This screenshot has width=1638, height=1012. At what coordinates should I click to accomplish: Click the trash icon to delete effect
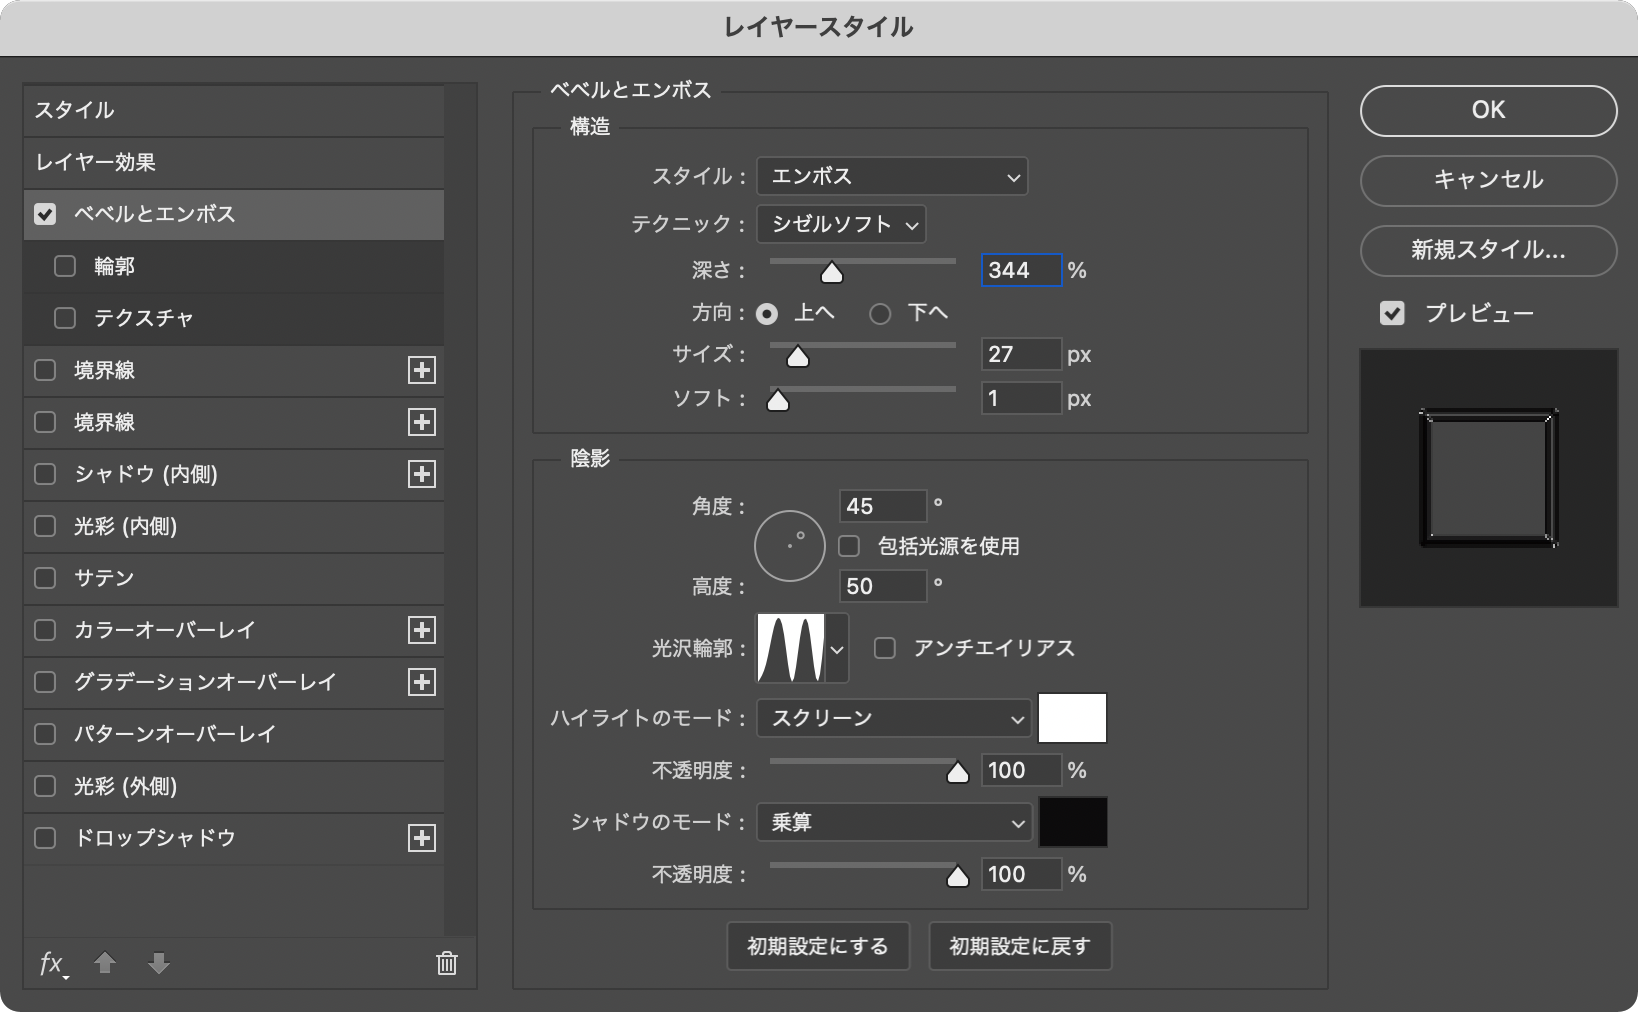(x=447, y=963)
